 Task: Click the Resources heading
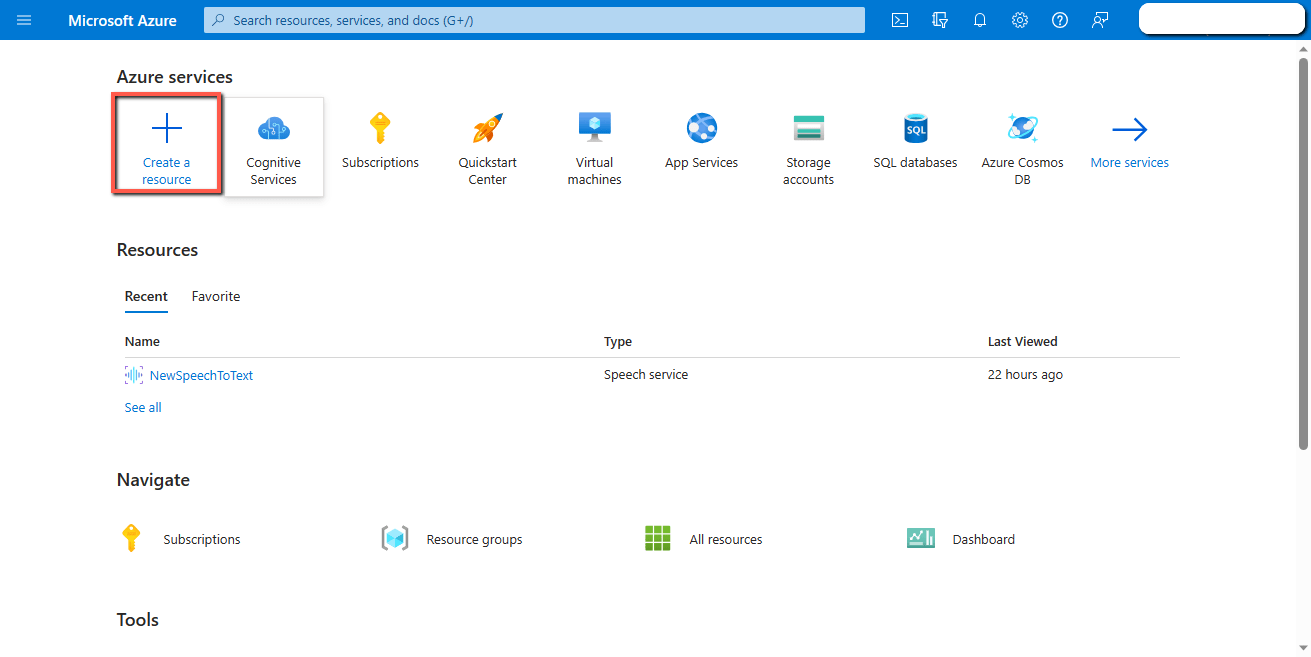tap(158, 250)
